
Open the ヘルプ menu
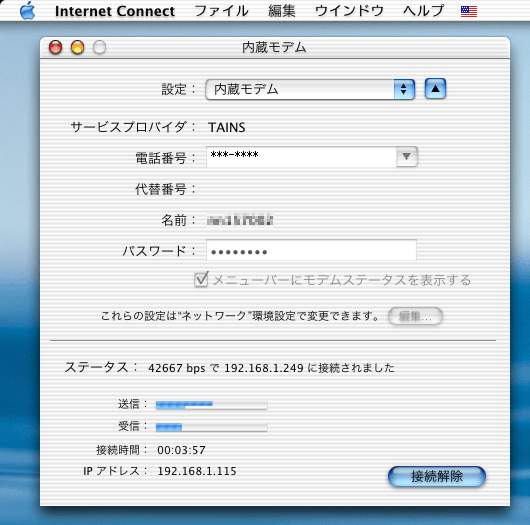pos(423,11)
